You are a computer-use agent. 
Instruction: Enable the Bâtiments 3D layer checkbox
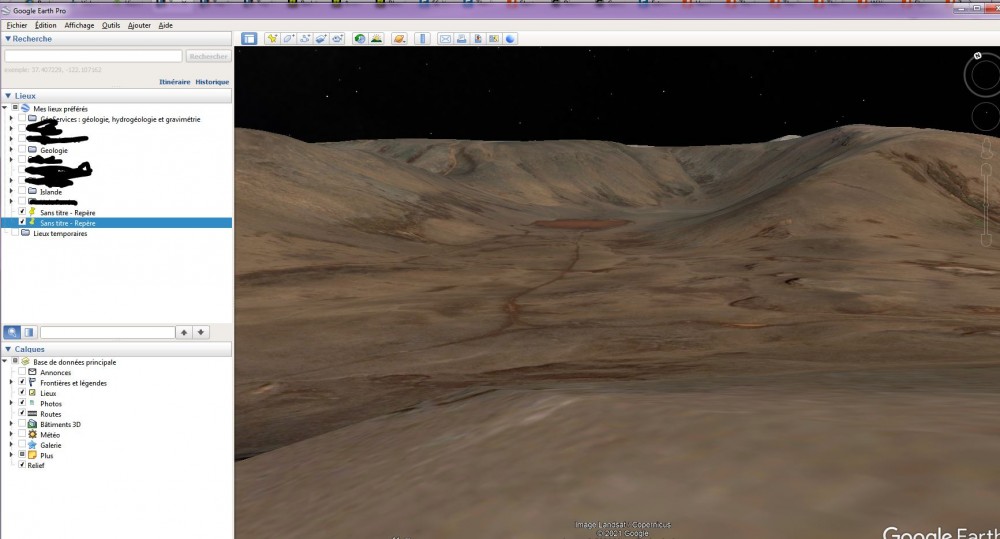(x=22, y=424)
